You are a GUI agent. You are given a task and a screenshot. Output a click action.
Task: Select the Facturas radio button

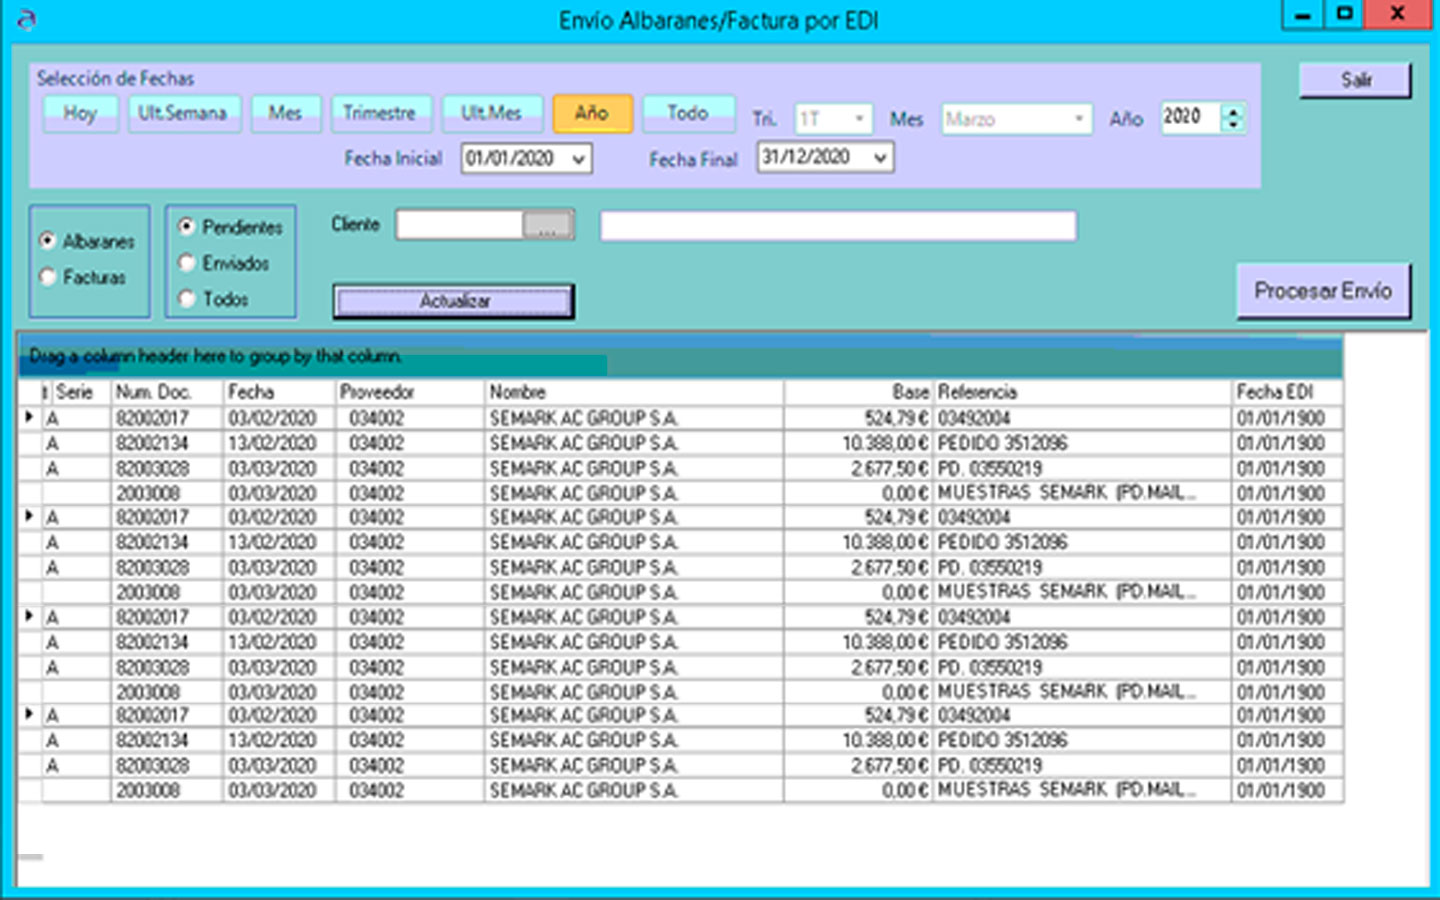(x=48, y=277)
